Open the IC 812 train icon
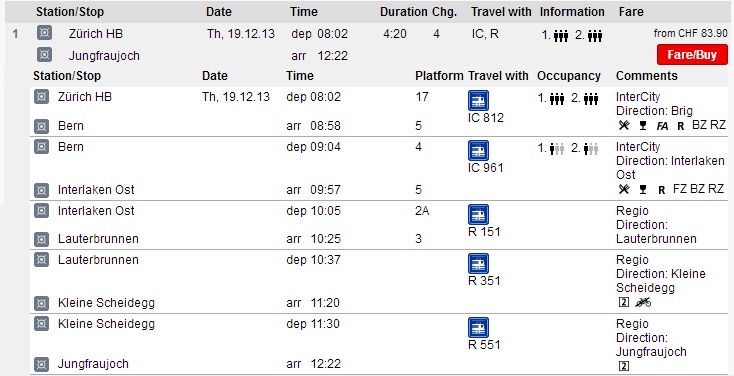The height and width of the screenshot is (376, 734). point(478,101)
